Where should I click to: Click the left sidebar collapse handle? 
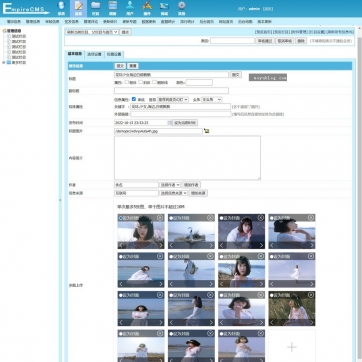click(x=60, y=200)
